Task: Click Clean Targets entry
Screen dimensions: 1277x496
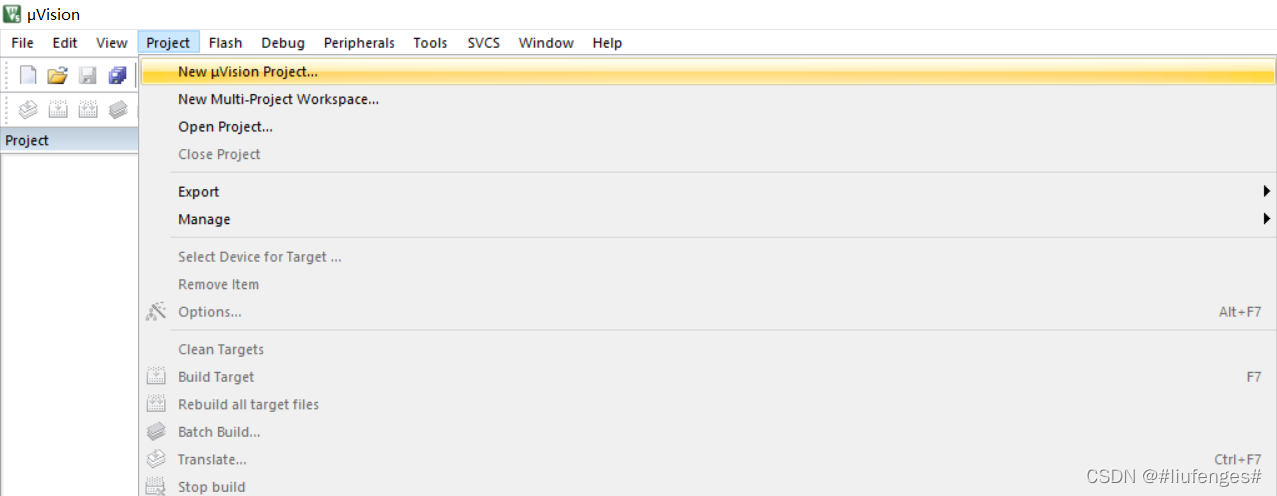Action: pyautogui.click(x=708, y=349)
